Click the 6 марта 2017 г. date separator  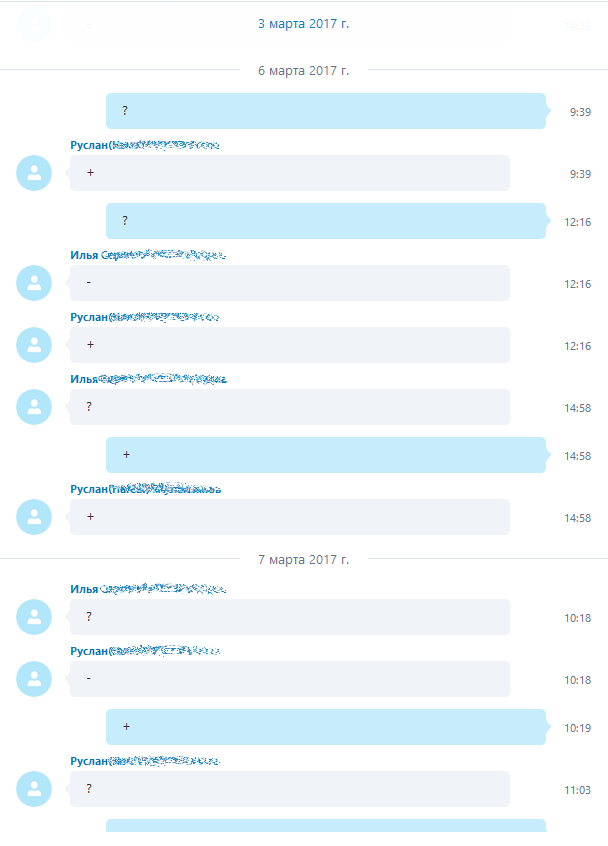tap(304, 71)
